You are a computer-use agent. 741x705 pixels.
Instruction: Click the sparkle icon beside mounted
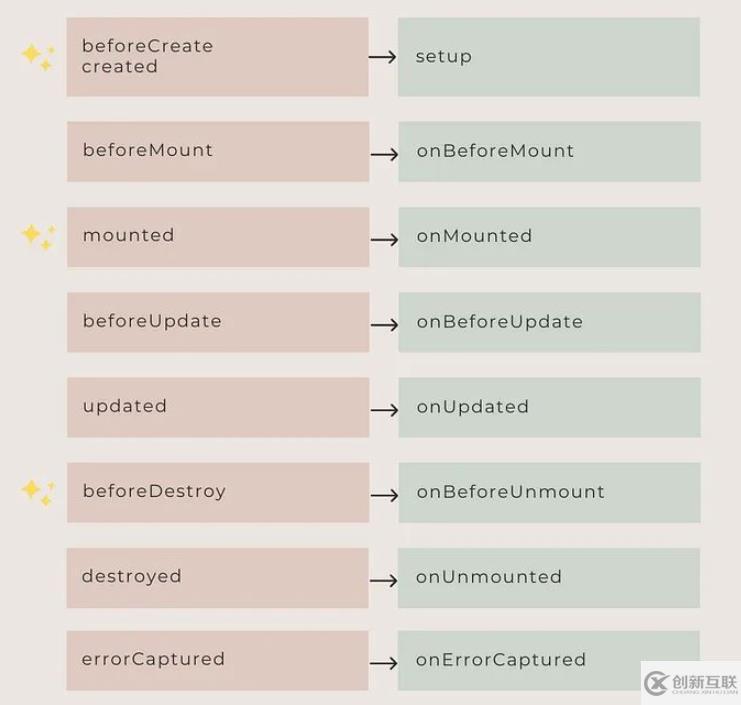pyautogui.click(x=38, y=236)
